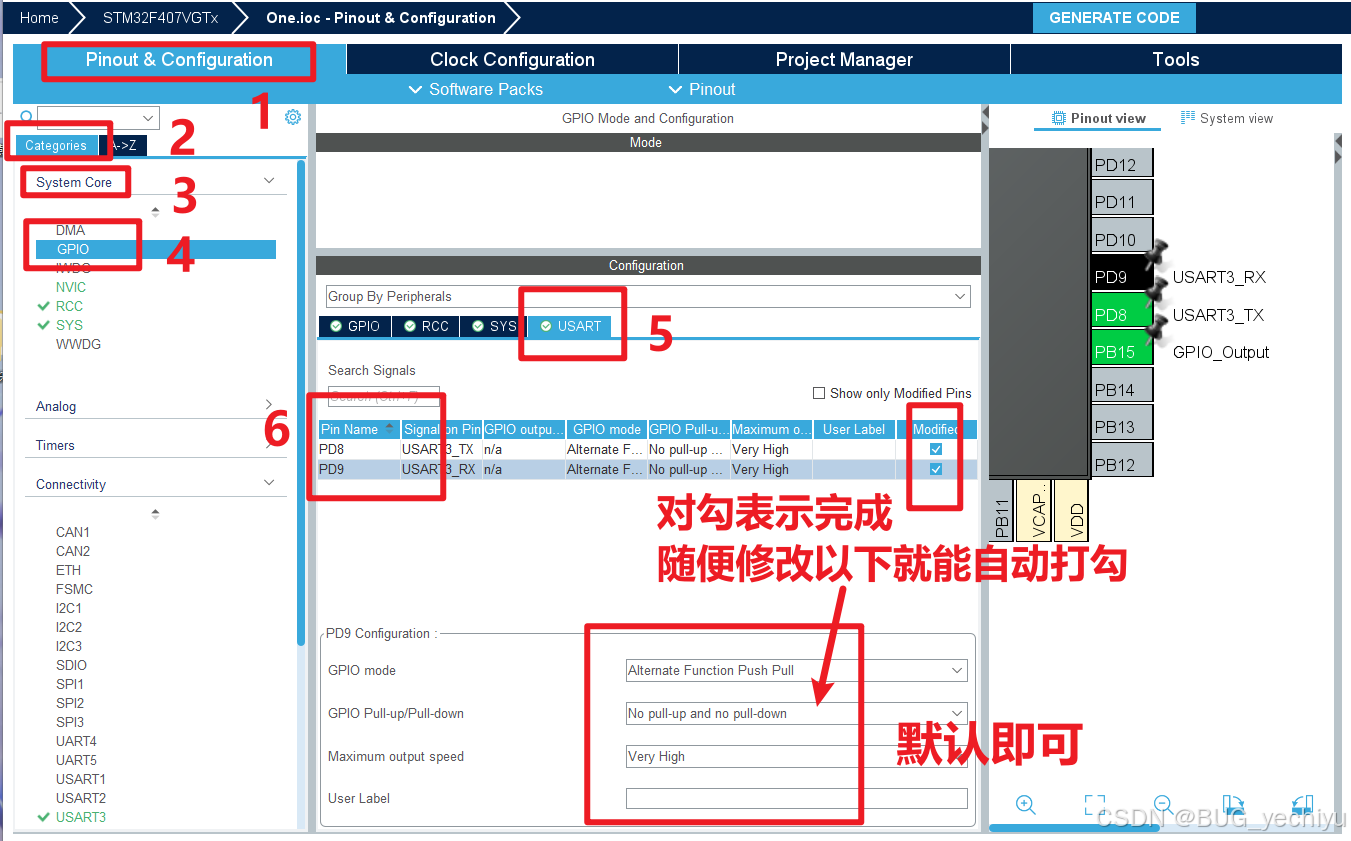This screenshot has width=1351, height=841.
Task: Click the User Label input field
Action: (795, 797)
